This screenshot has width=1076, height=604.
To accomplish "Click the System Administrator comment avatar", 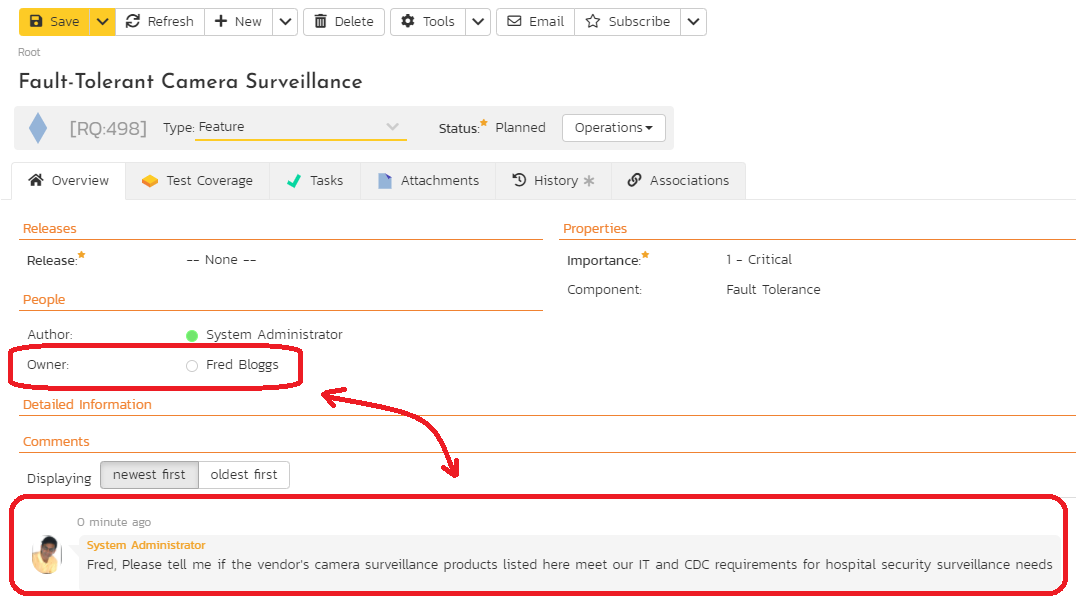I will (x=46, y=555).
